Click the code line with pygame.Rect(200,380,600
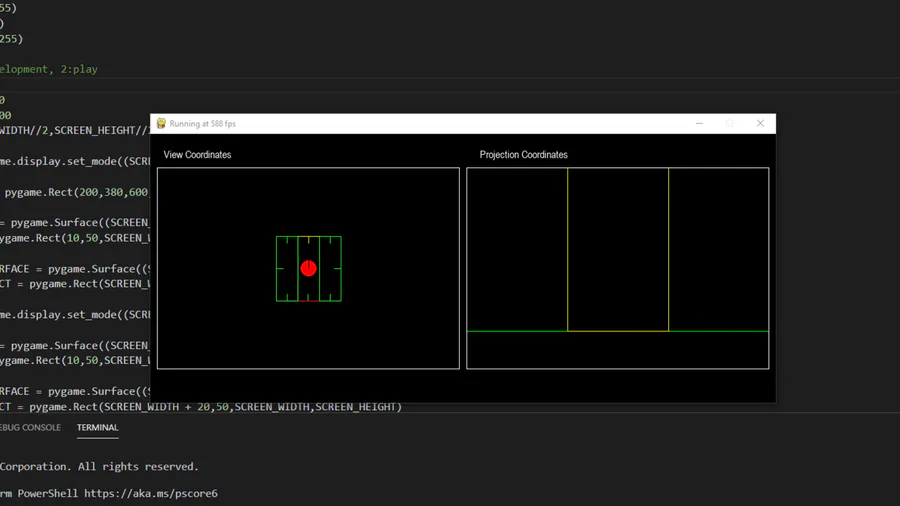Image resolution: width=900 pixels, height=506 pixels. tap(75, 192)
